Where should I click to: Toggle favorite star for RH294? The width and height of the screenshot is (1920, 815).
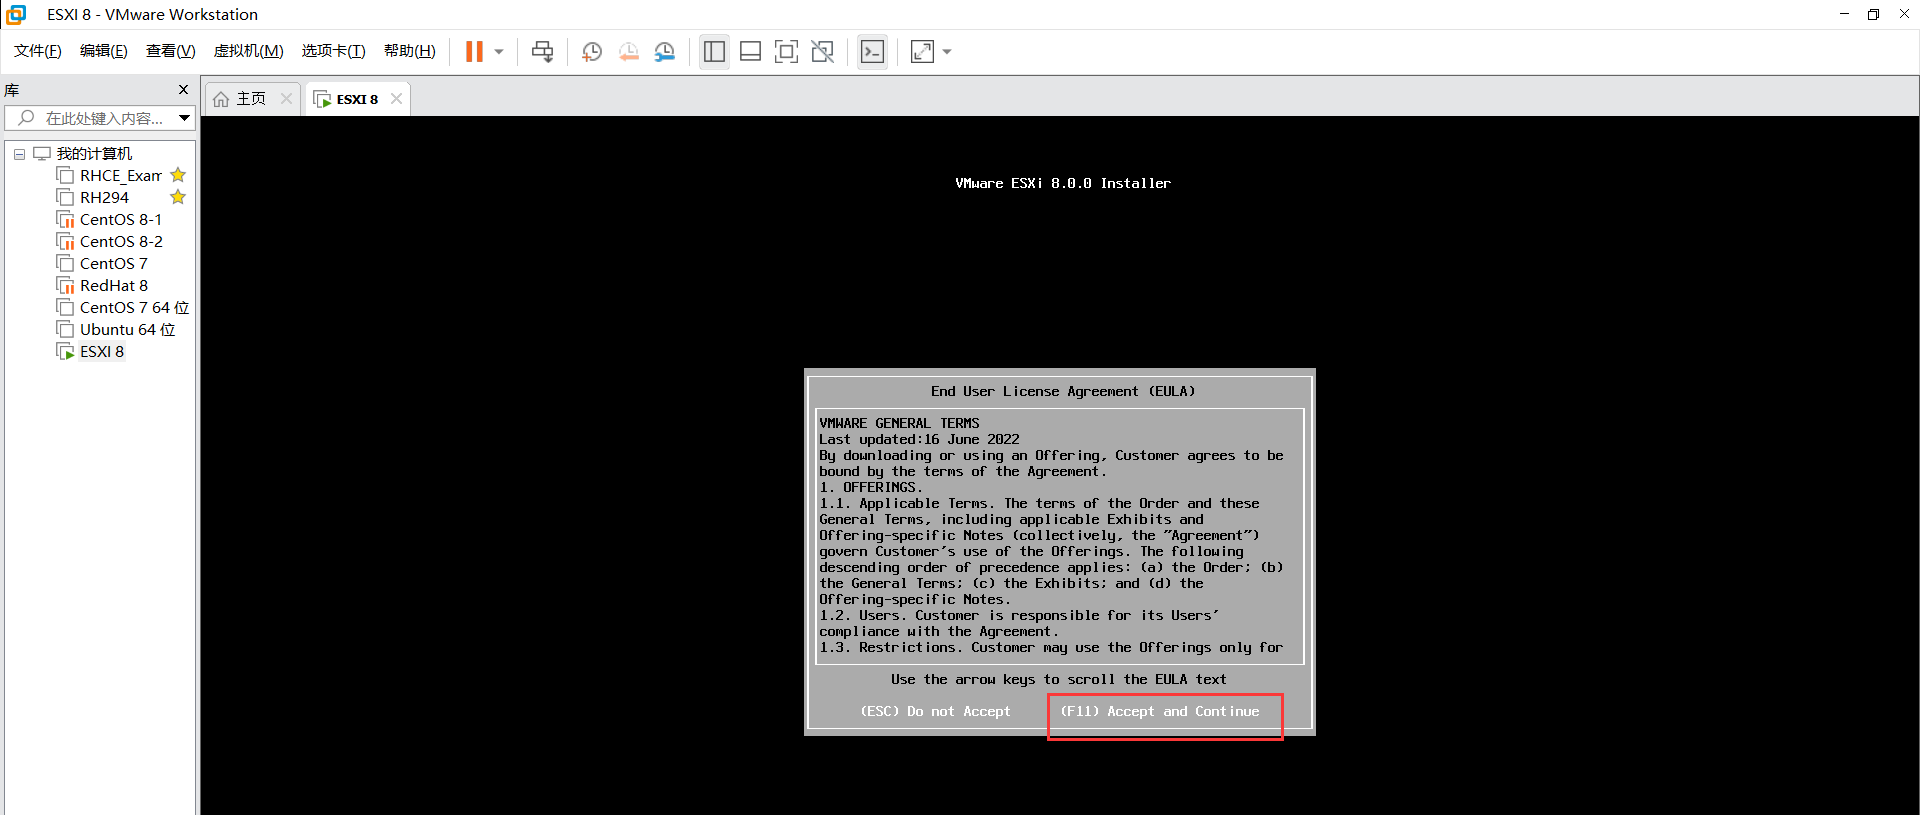point(178,197)
